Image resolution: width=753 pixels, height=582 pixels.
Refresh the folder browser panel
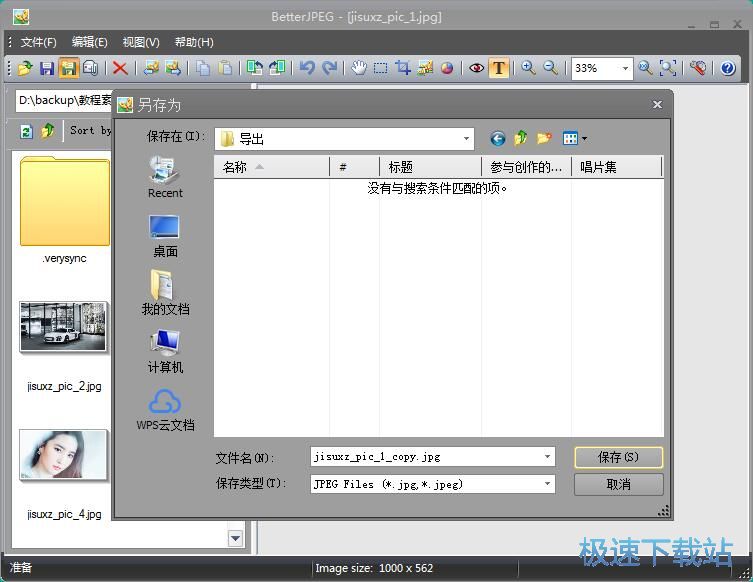pos(26,131)
